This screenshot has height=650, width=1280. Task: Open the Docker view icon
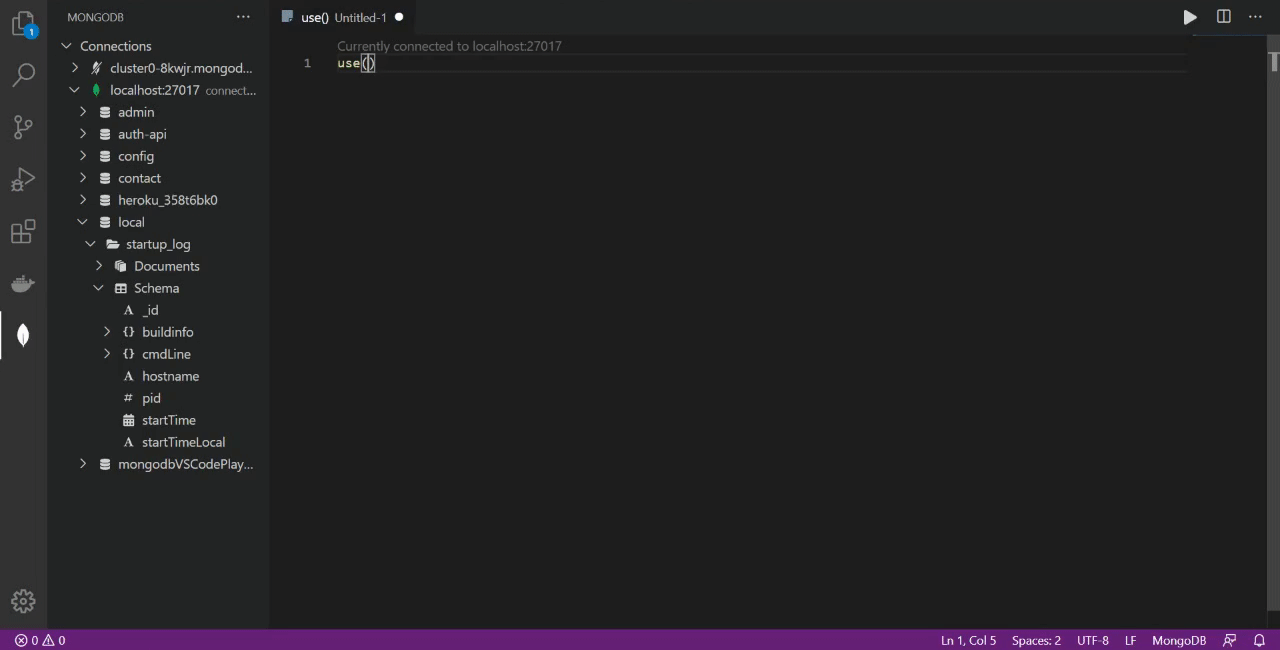tap(23, 284)
